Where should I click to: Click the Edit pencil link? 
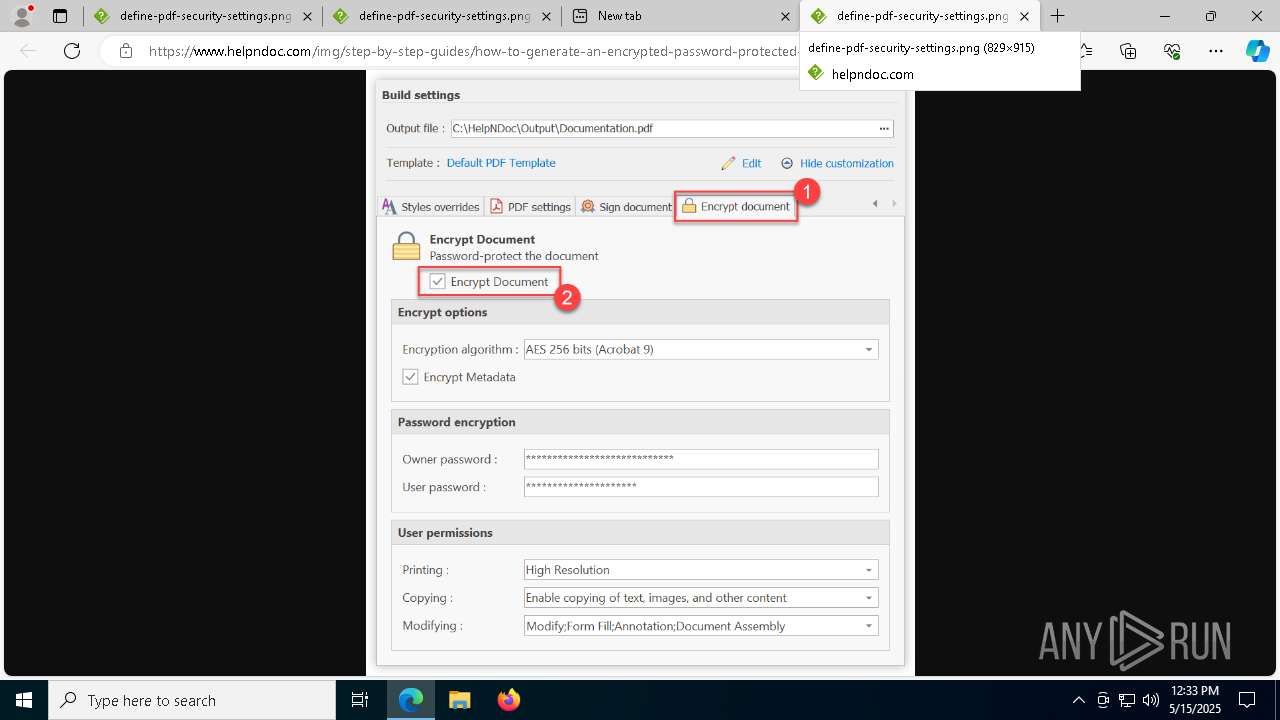741,163
